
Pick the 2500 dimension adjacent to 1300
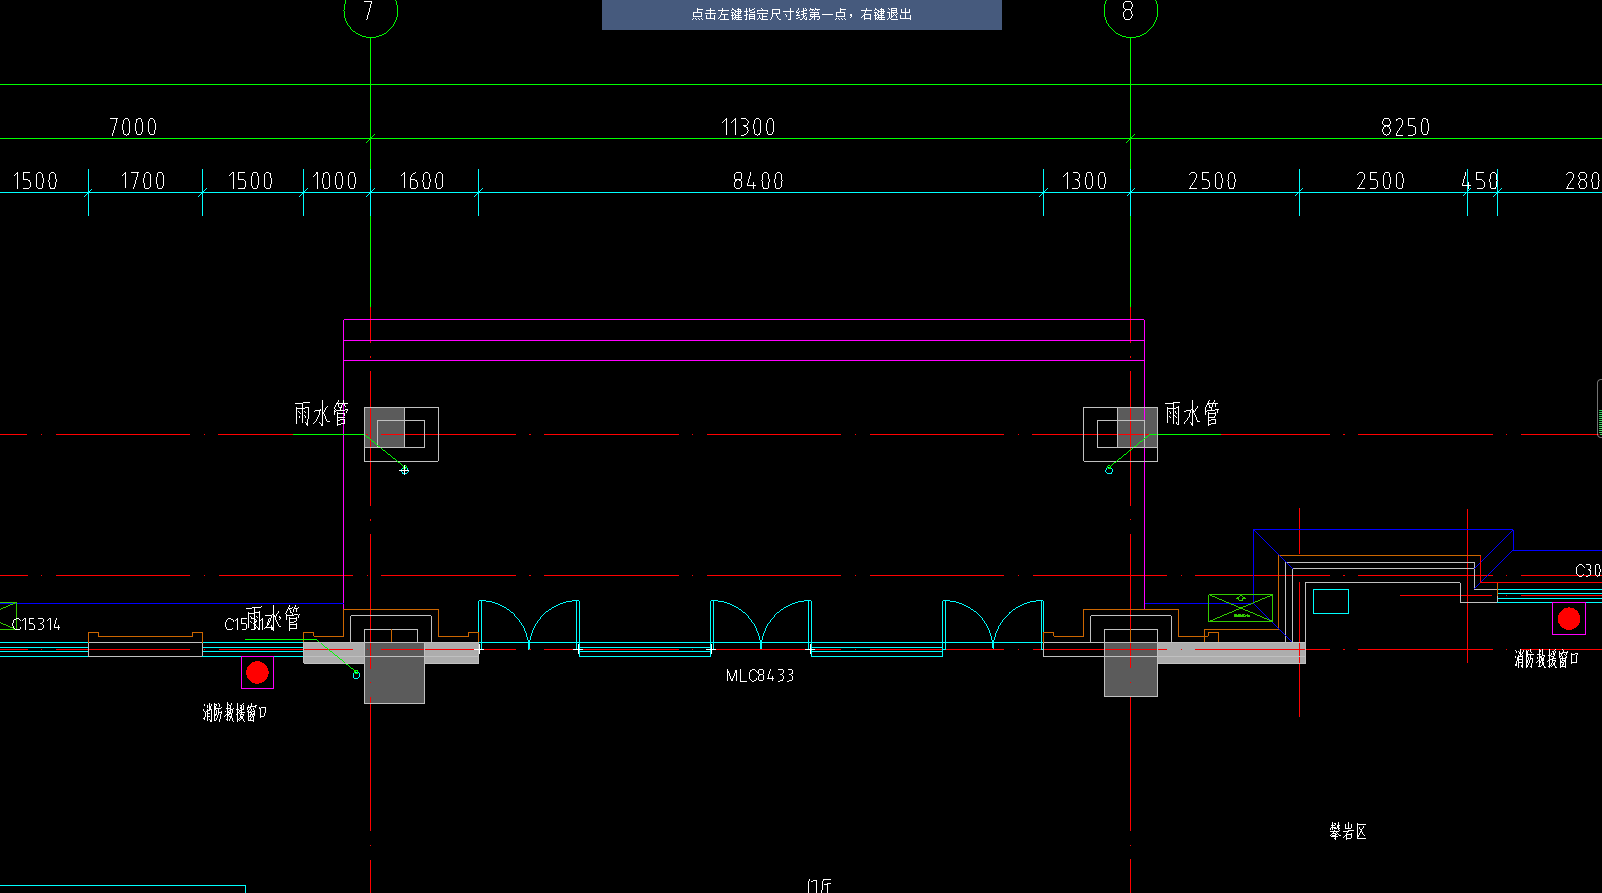click(x=1212, y=181)
